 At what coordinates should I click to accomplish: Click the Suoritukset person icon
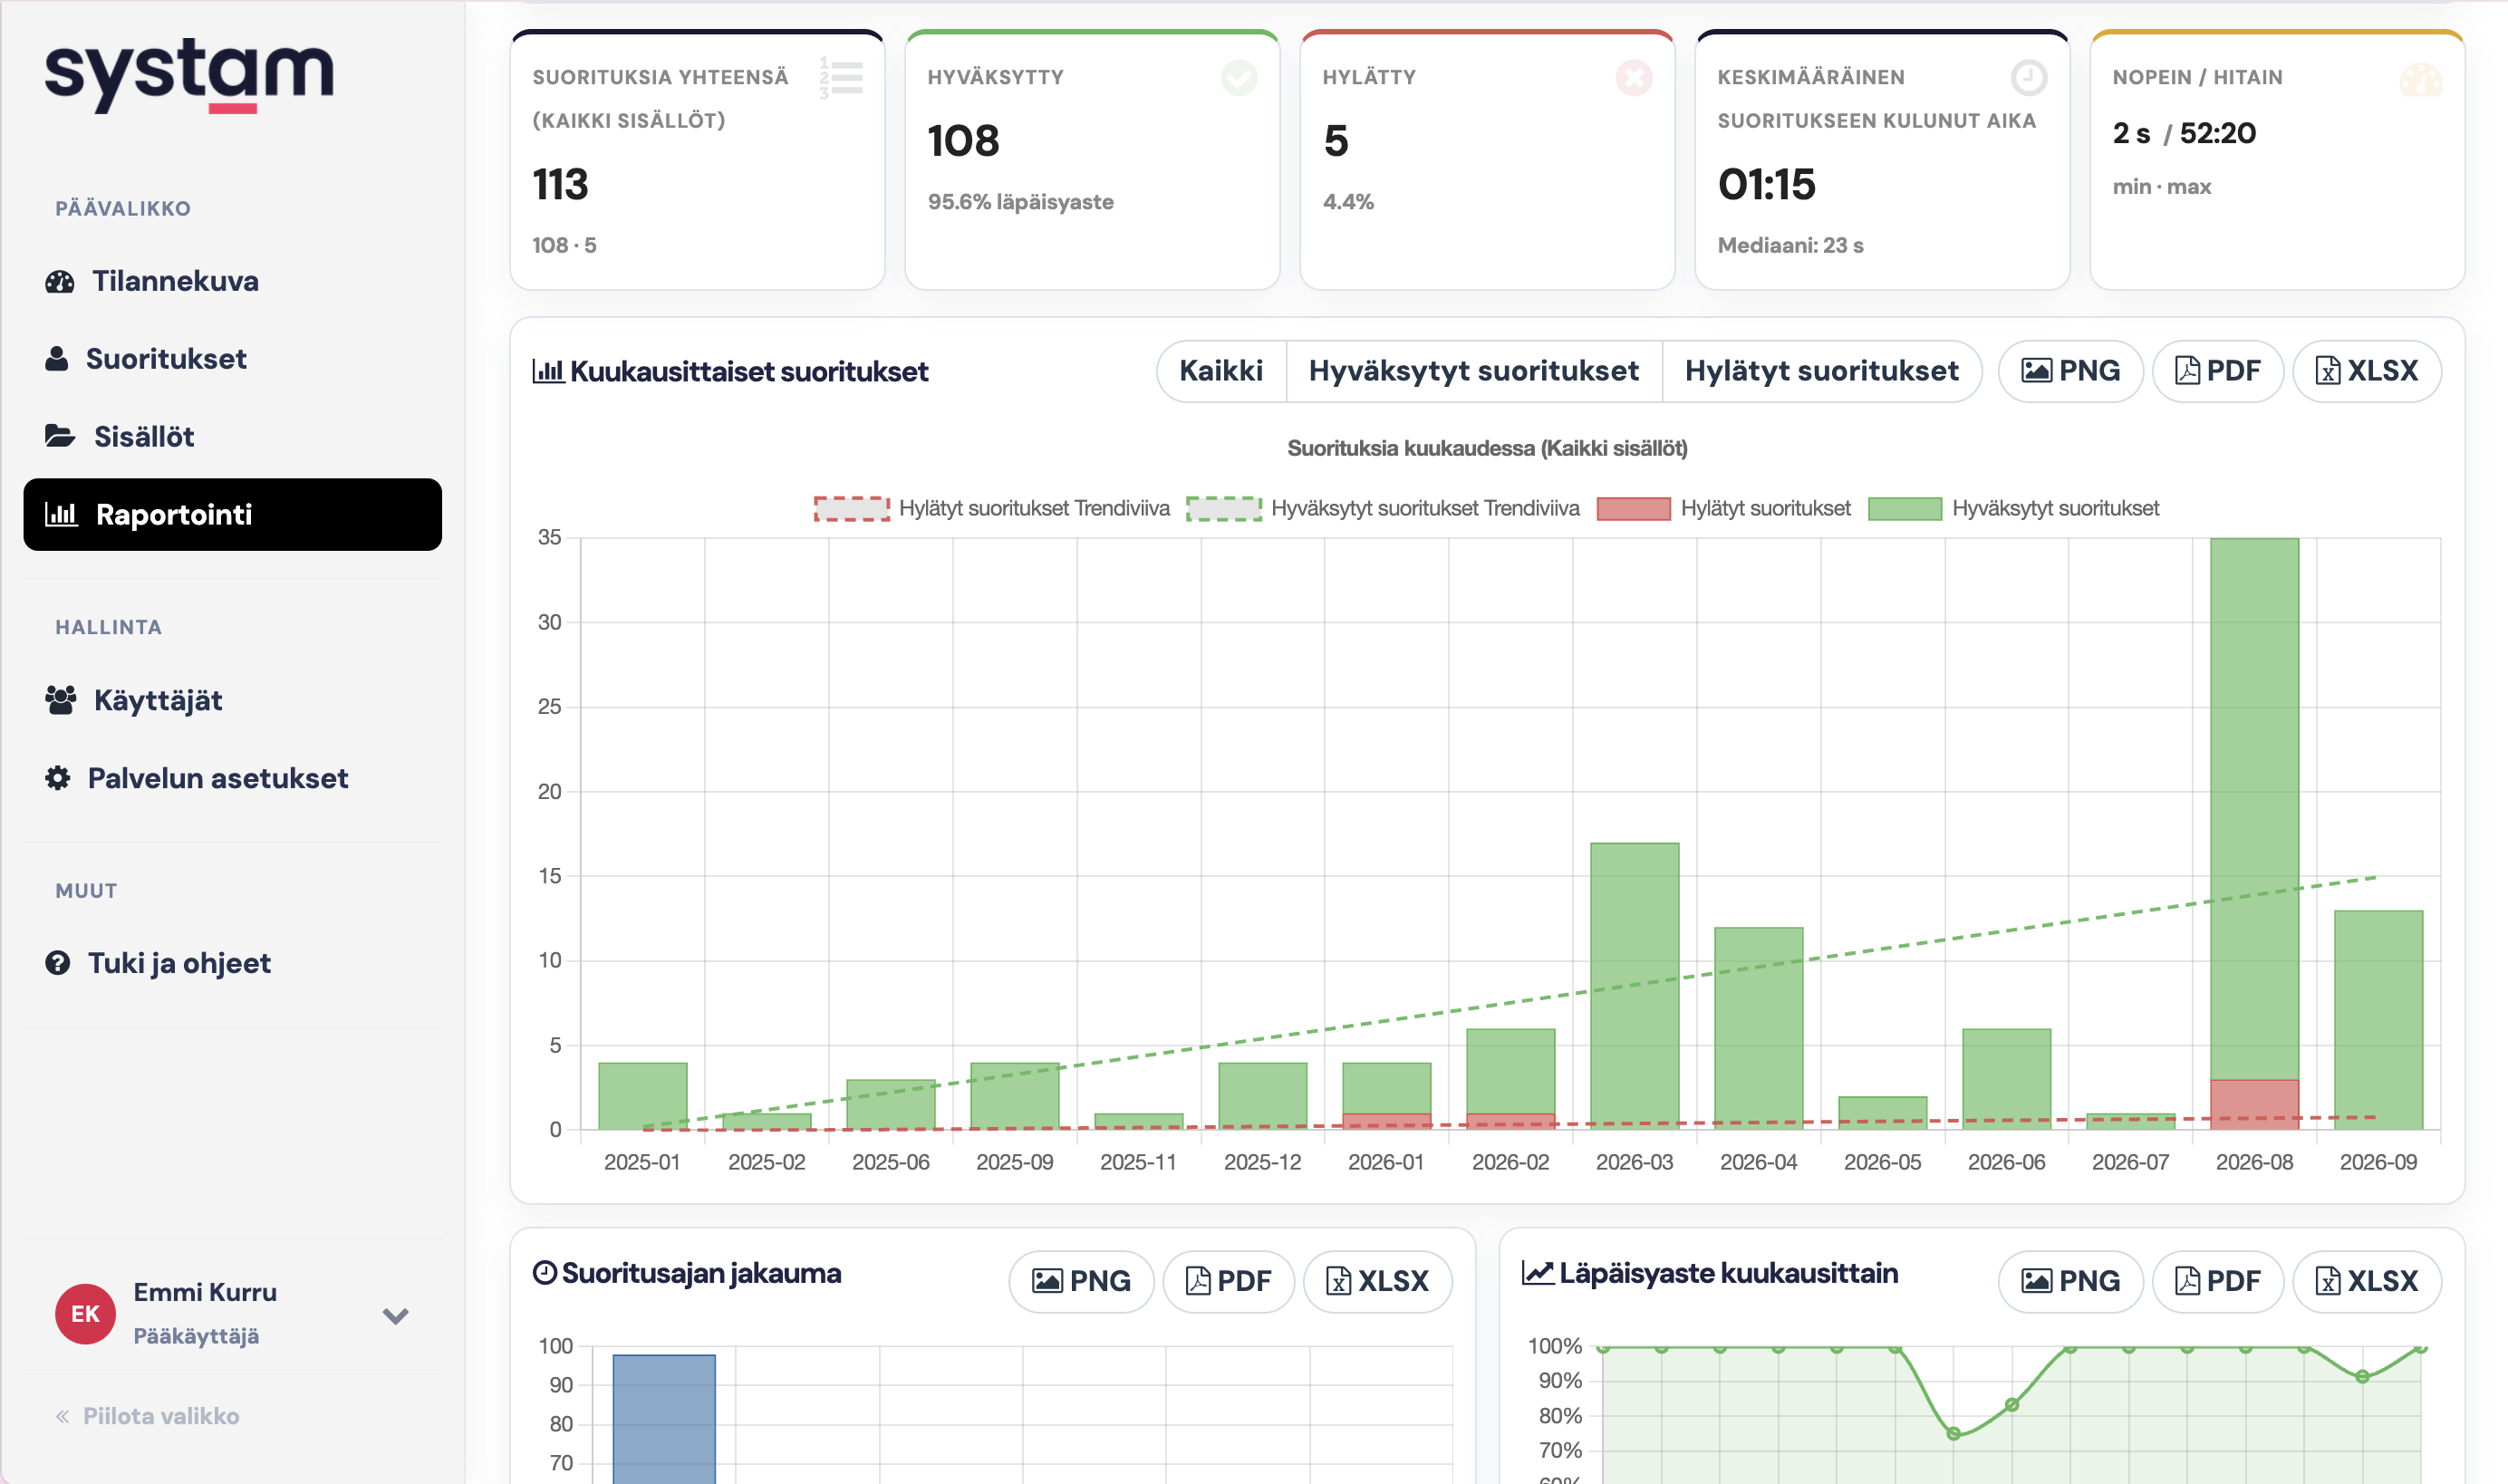(57, 359)
